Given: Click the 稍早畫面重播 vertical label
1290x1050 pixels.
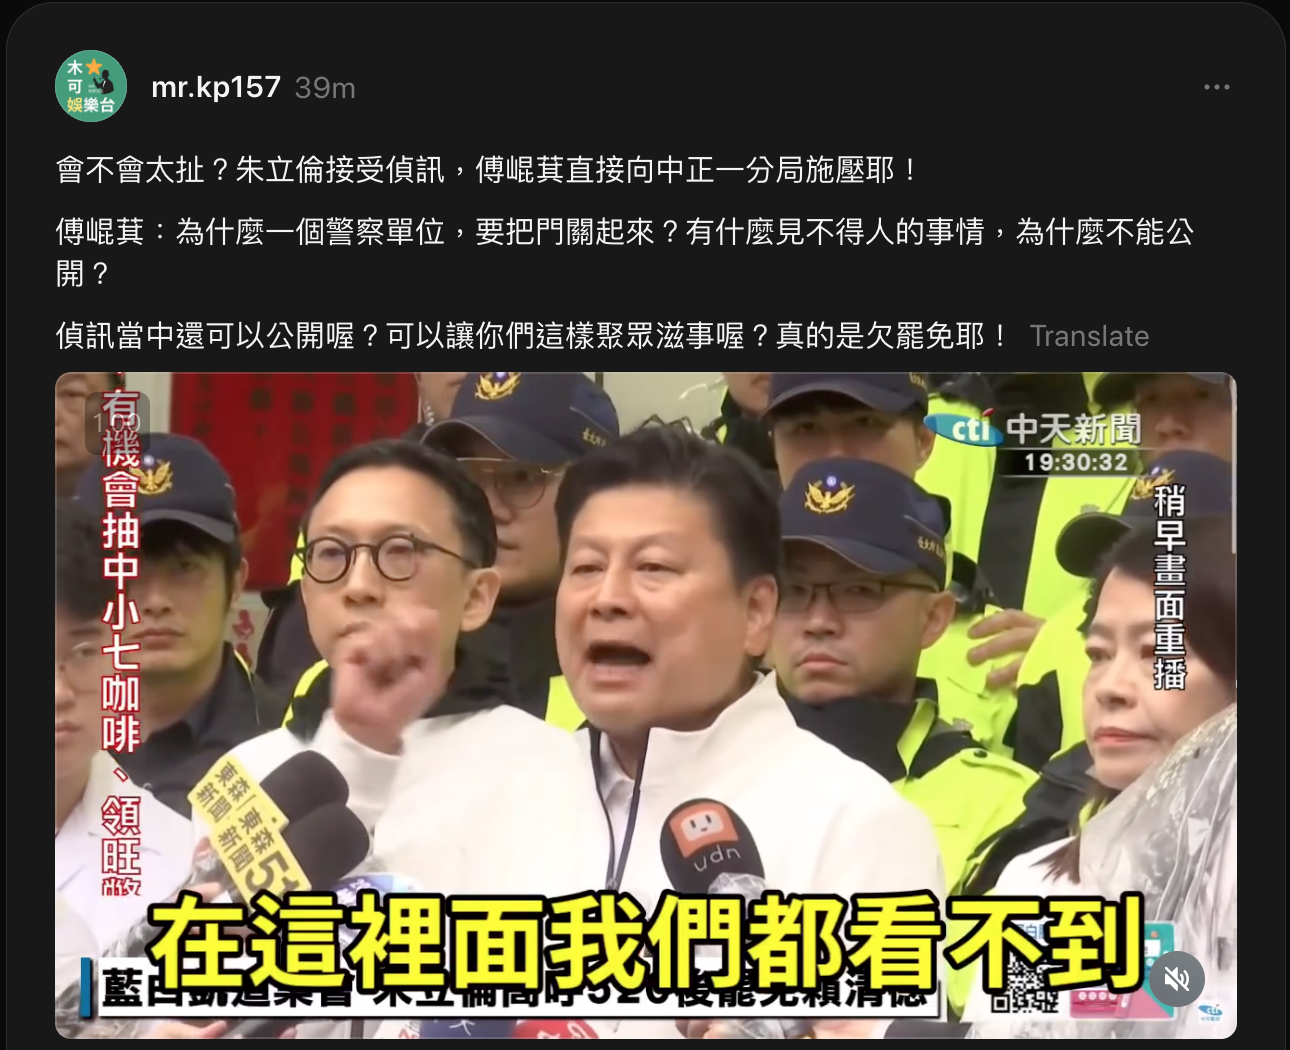Looking at the screenshot, I should (1170, 587).
